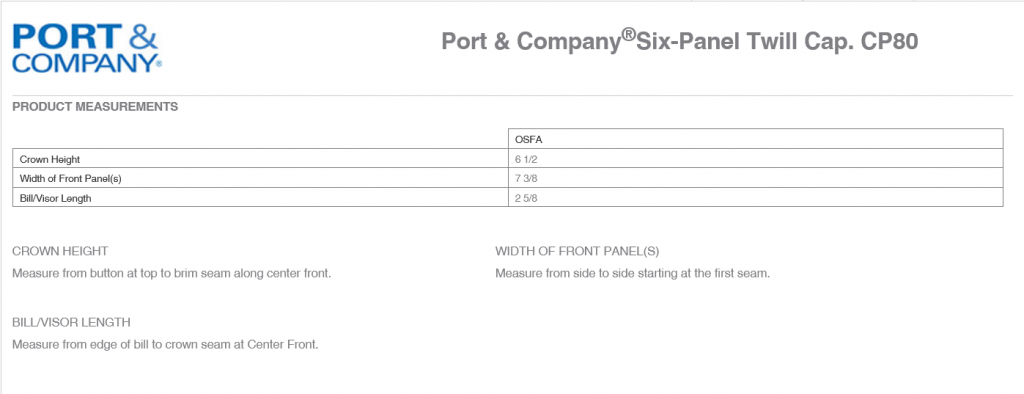Select the 7 3/8 width value
Viewport: 1024px width, 394px height.
pyautogui.click(x=526, y=178)
